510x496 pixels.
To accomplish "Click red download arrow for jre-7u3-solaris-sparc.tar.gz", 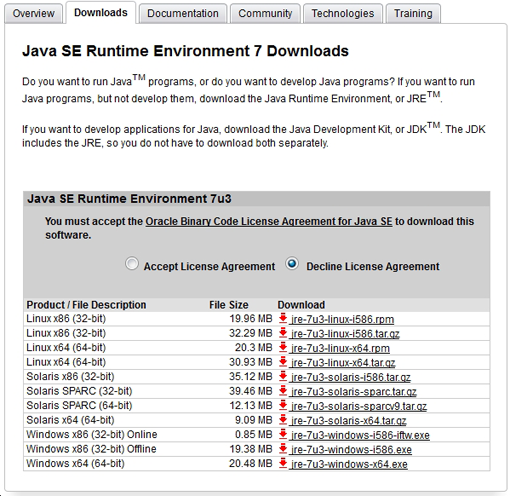I will 283,391.
